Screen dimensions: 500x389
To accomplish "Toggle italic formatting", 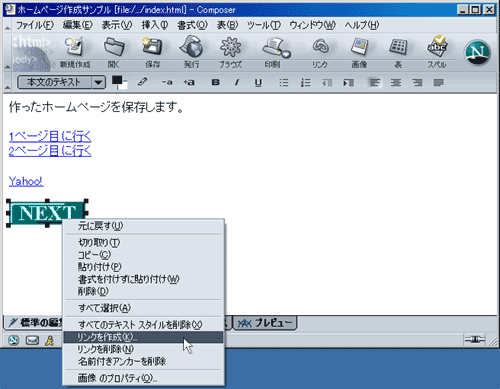I will pos(237,82).
